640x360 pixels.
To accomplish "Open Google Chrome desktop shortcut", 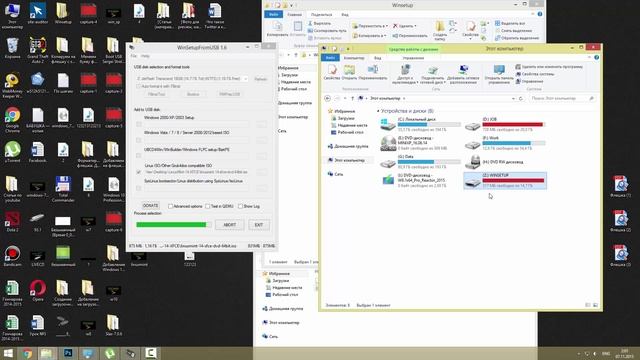I will pyautogui.click(x=12, y=120).
